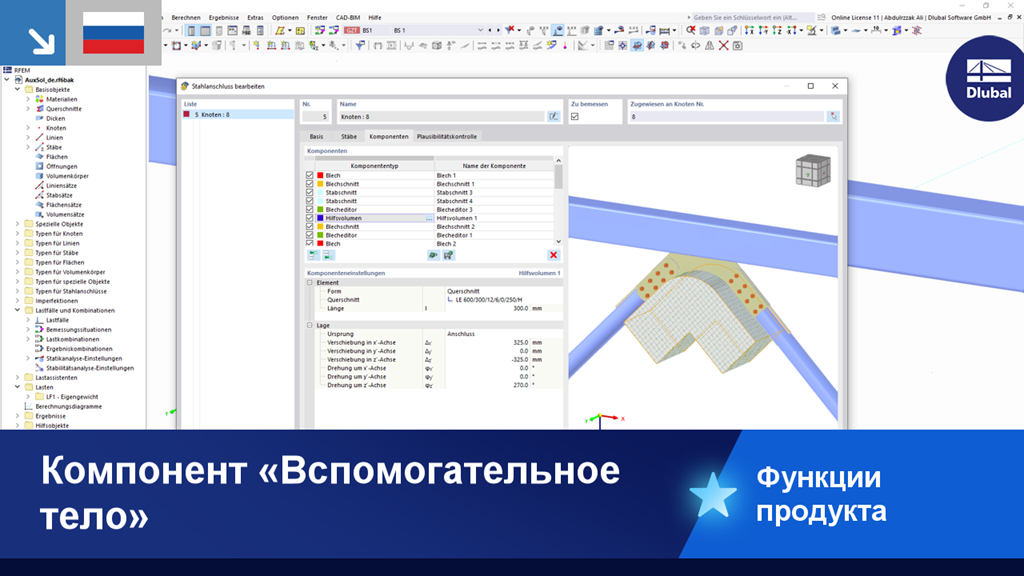Screen dimensions: 1024x576
Task: Uncheck the Blech 1 component checkbox
Action: pos(309,175)
